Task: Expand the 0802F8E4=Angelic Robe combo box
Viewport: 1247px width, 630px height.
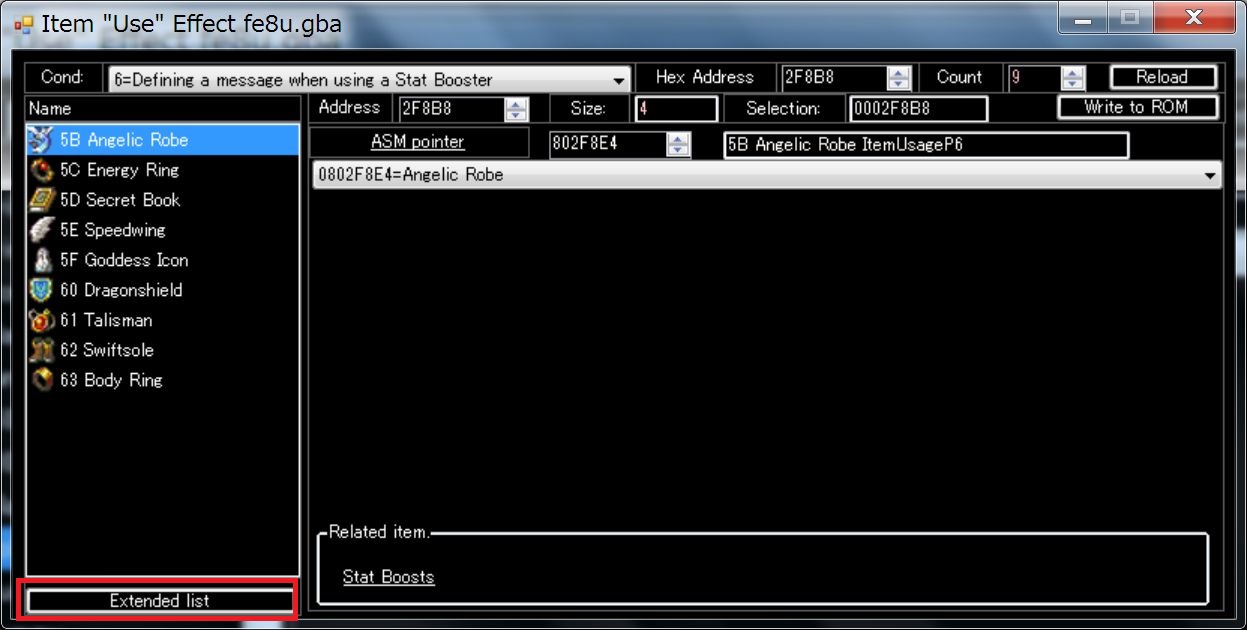Action: pyautogui.click(x=1212, y=175)
